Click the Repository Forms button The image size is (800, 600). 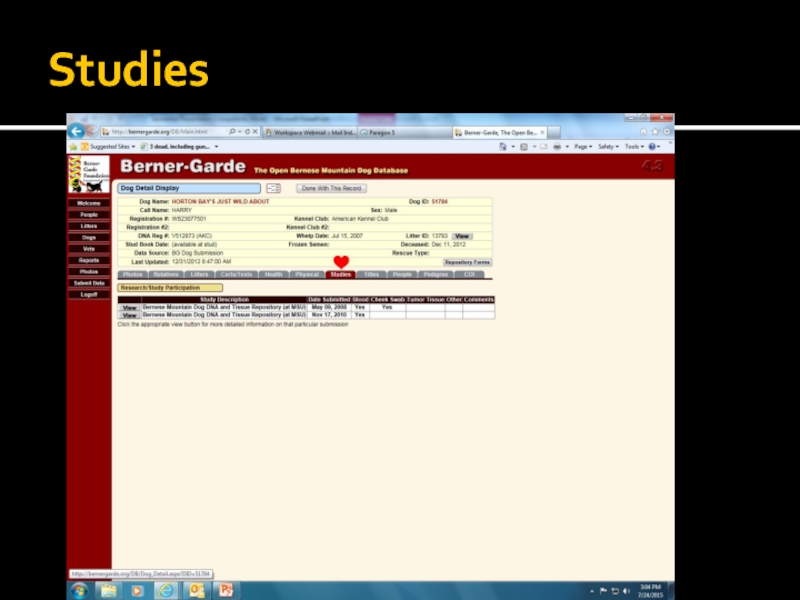click(467, 262)
